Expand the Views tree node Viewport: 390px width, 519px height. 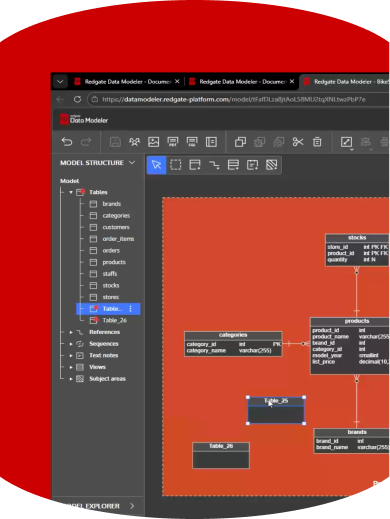71,367
